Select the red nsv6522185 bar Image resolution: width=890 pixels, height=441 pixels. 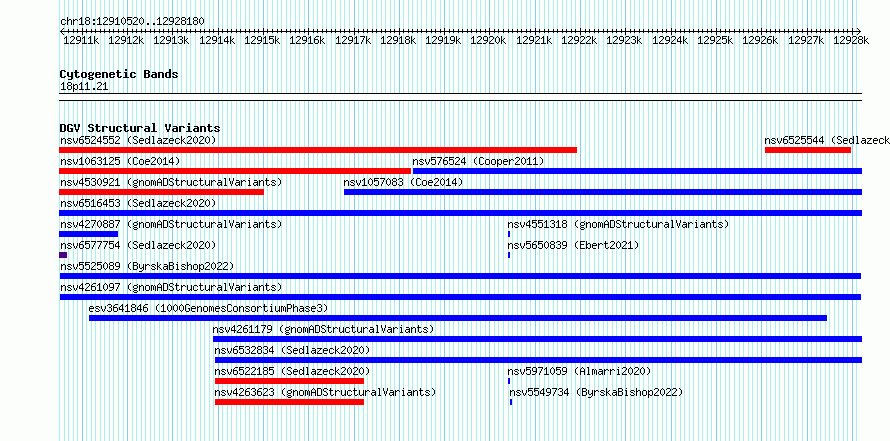289,381
